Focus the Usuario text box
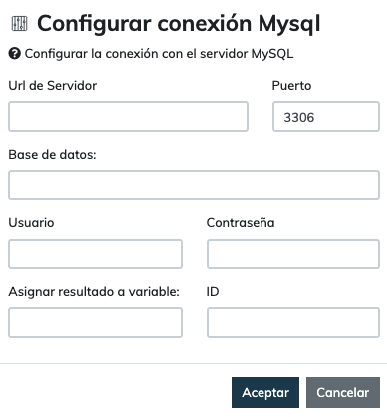 click(95, 254)
